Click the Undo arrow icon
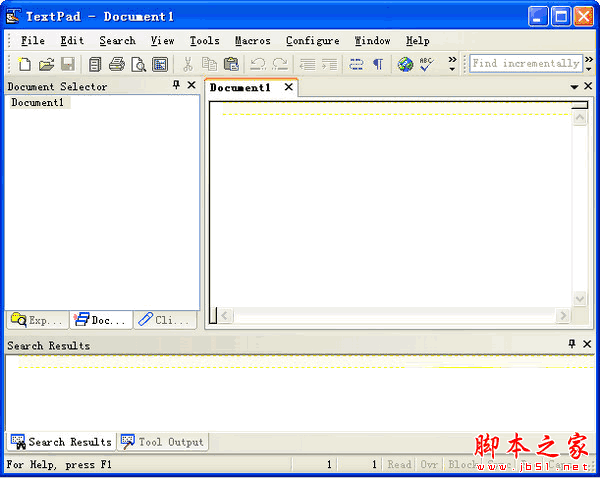 [x=258, y=64]
